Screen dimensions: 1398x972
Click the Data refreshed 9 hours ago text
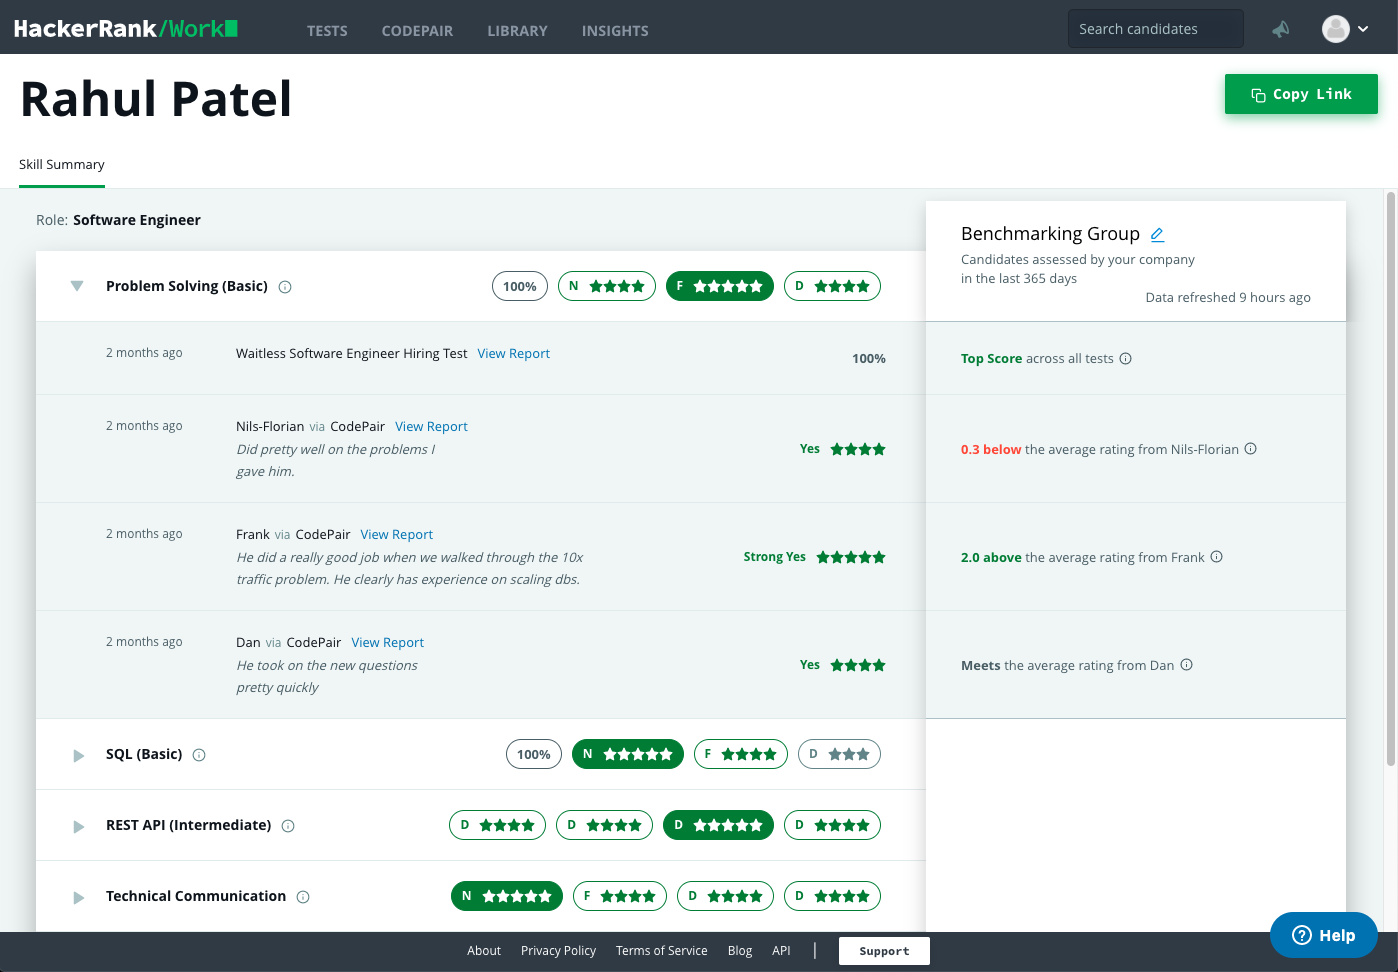click(x=1228, y=298)
